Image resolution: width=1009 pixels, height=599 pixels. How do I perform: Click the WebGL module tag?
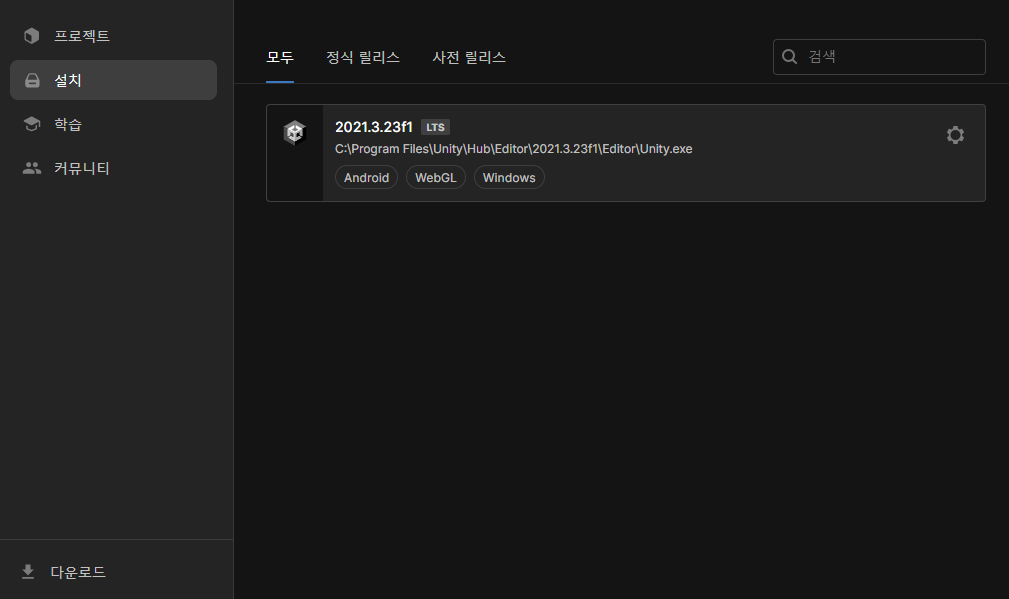[x=436, y=178]
